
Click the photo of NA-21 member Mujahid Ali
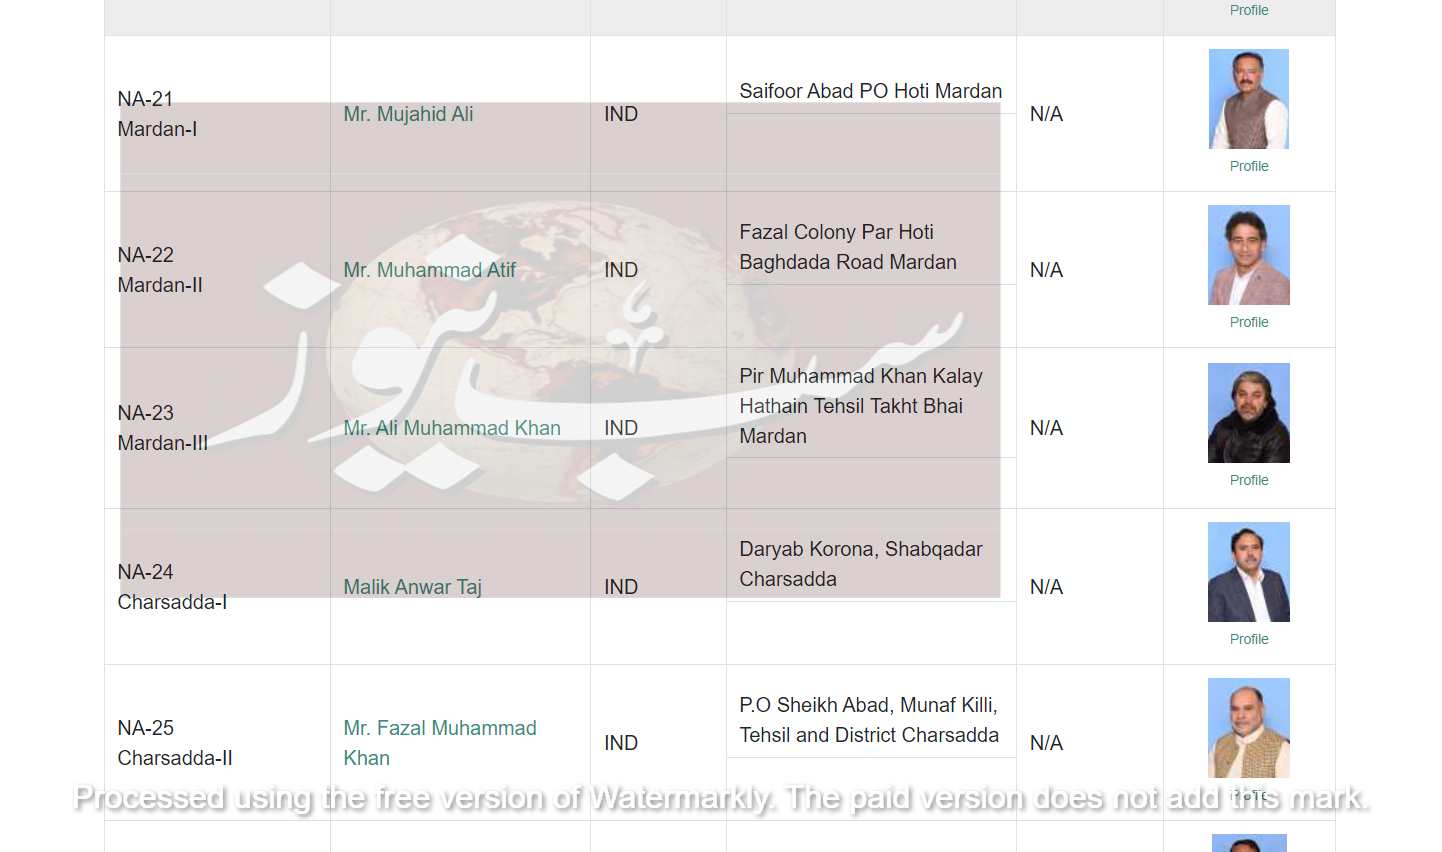pos(1249,99)
